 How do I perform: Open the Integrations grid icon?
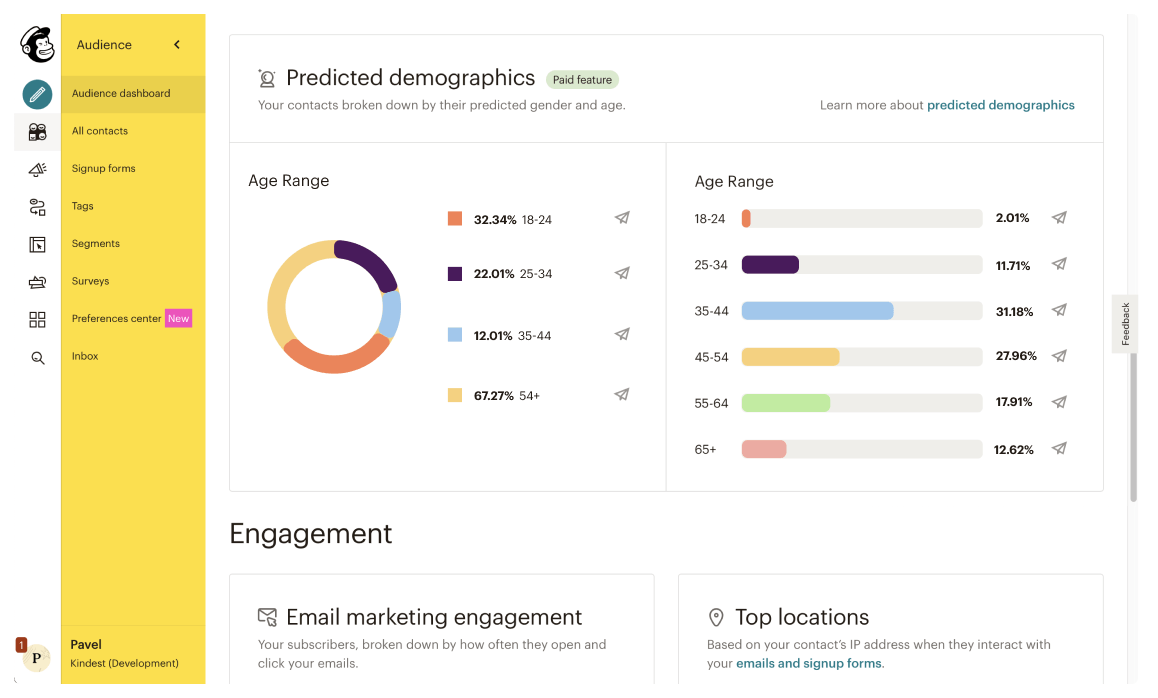(37, 319)
